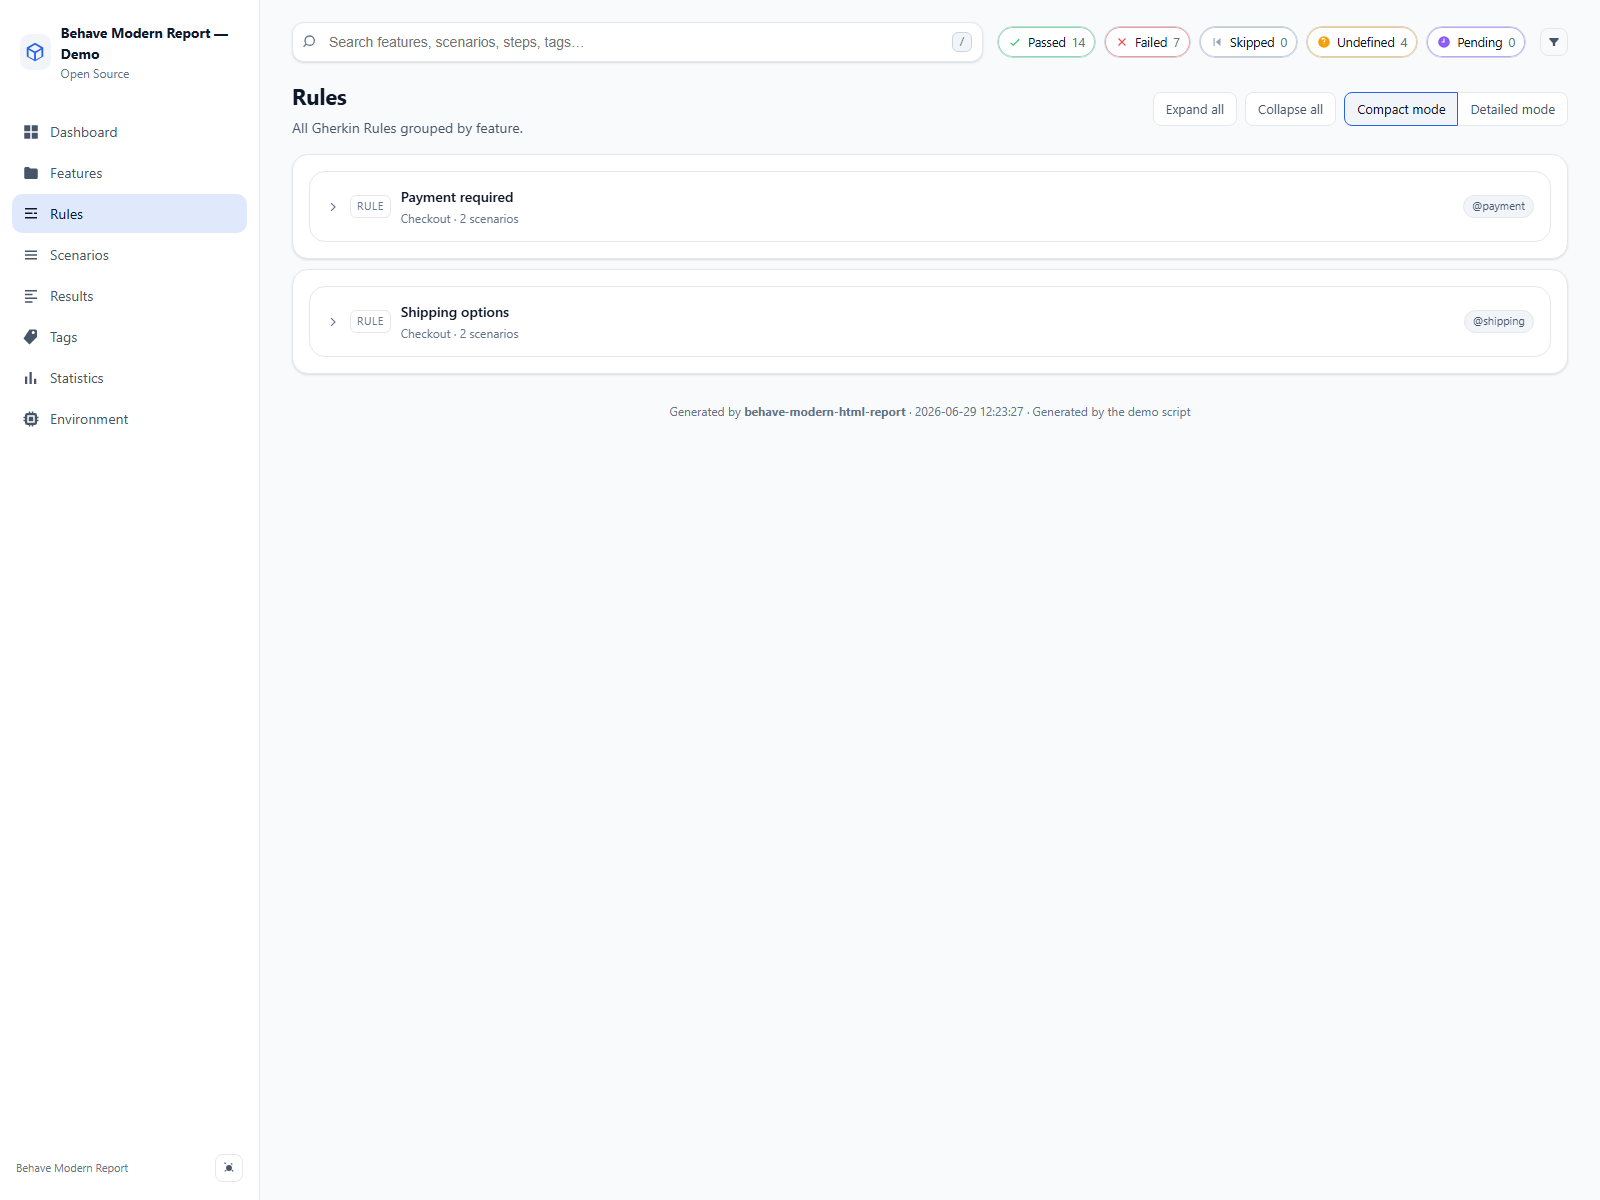The height and width of the screenshot is (1200, 1600).
Task: Toggle the Pending 0 status filter
Action: pos(1476,42)
